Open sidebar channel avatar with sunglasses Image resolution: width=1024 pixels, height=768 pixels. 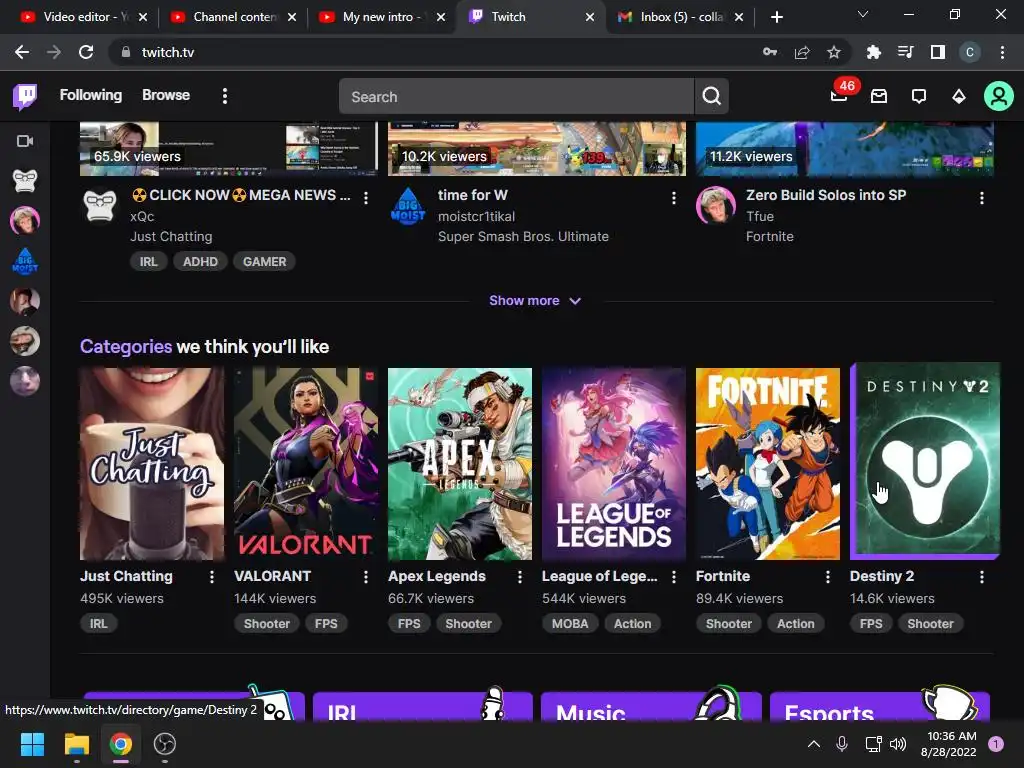click(25, 341)
